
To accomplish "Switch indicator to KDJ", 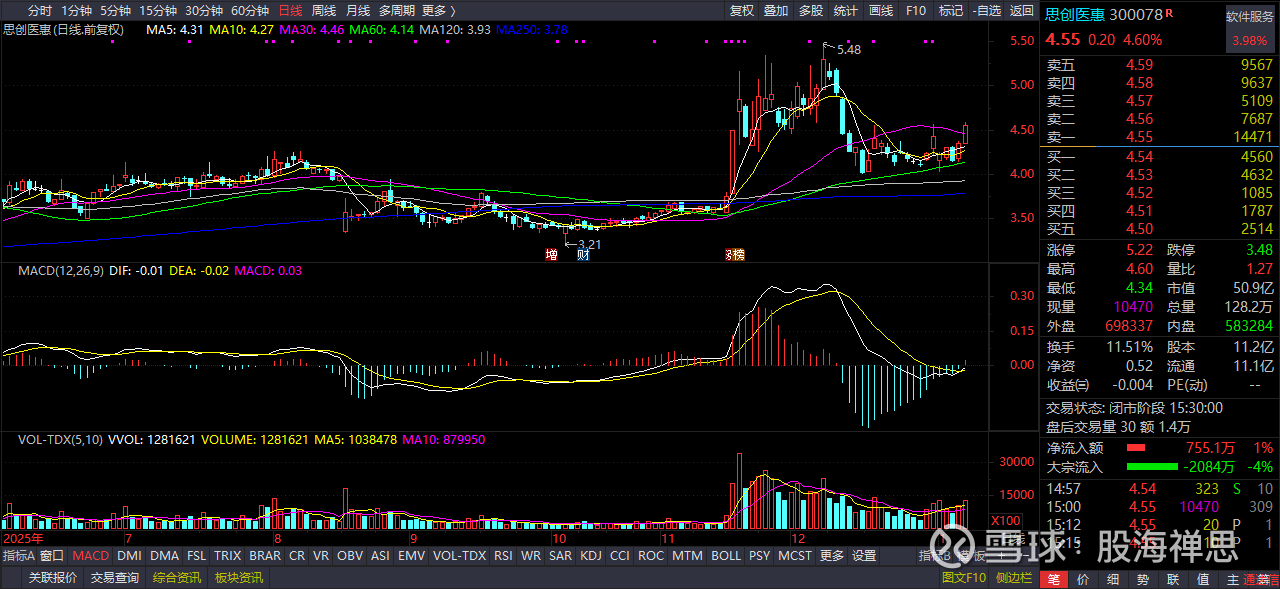I will [590, 556].
